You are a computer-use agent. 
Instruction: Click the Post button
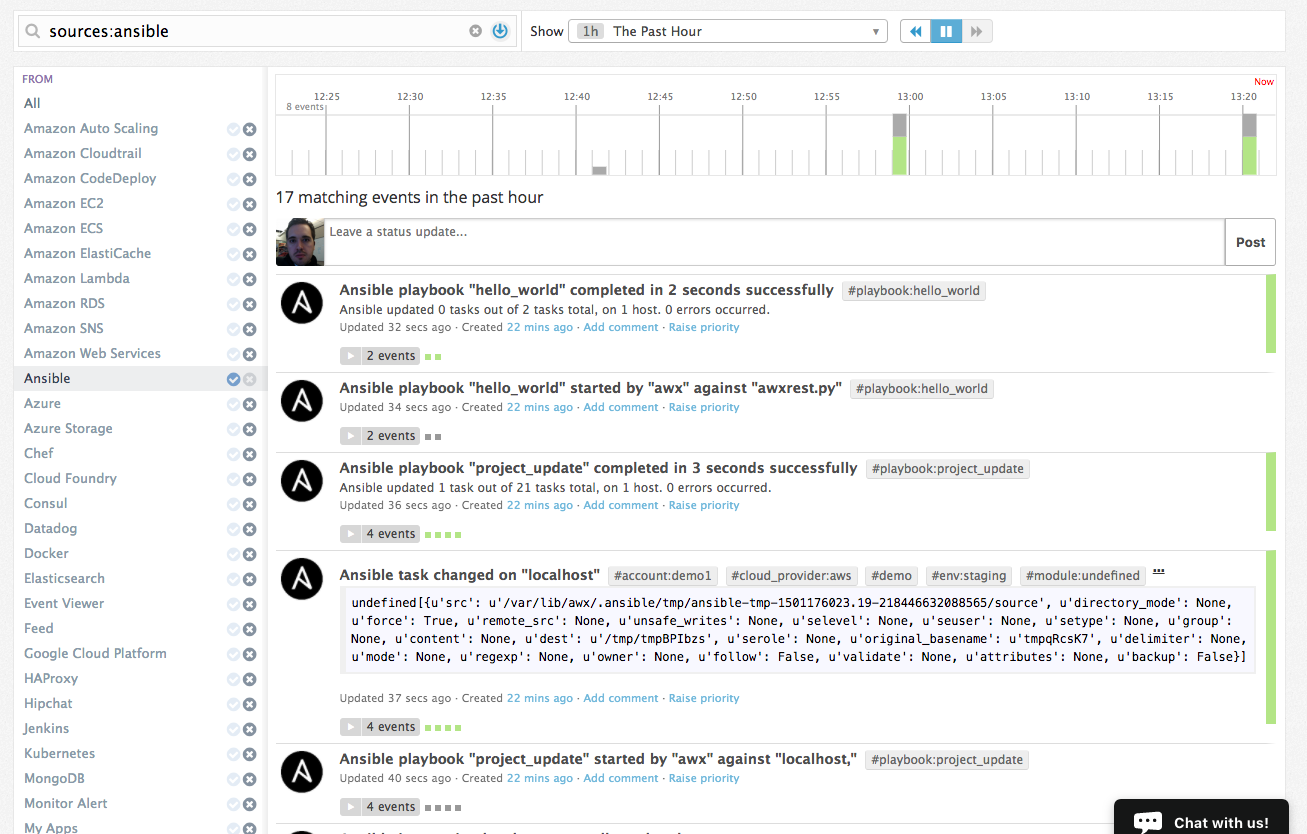click(x=1250, y=242)
